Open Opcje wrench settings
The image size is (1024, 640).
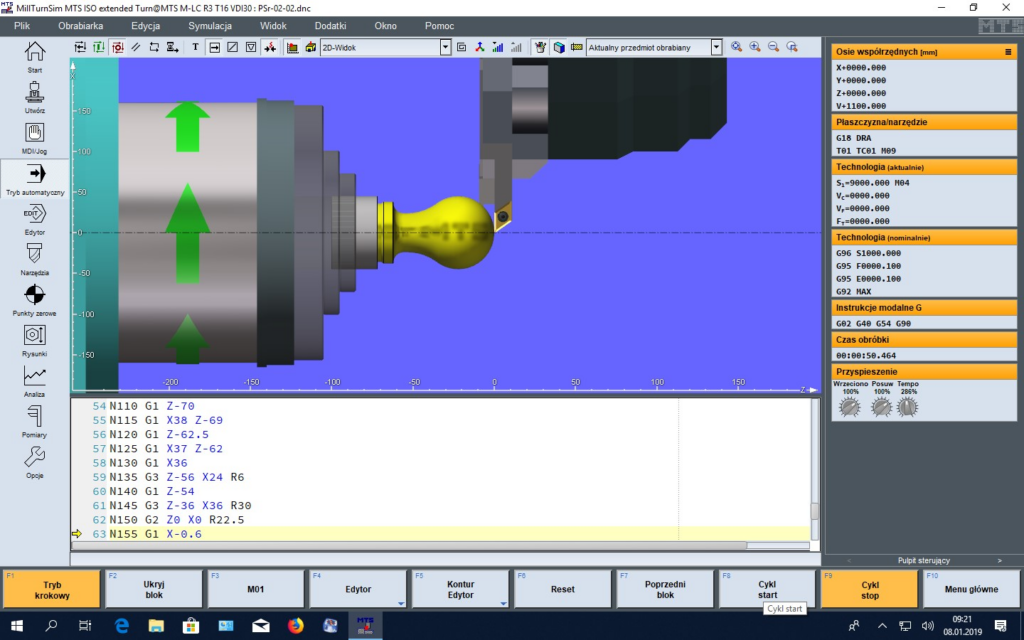tap(35, 462)
